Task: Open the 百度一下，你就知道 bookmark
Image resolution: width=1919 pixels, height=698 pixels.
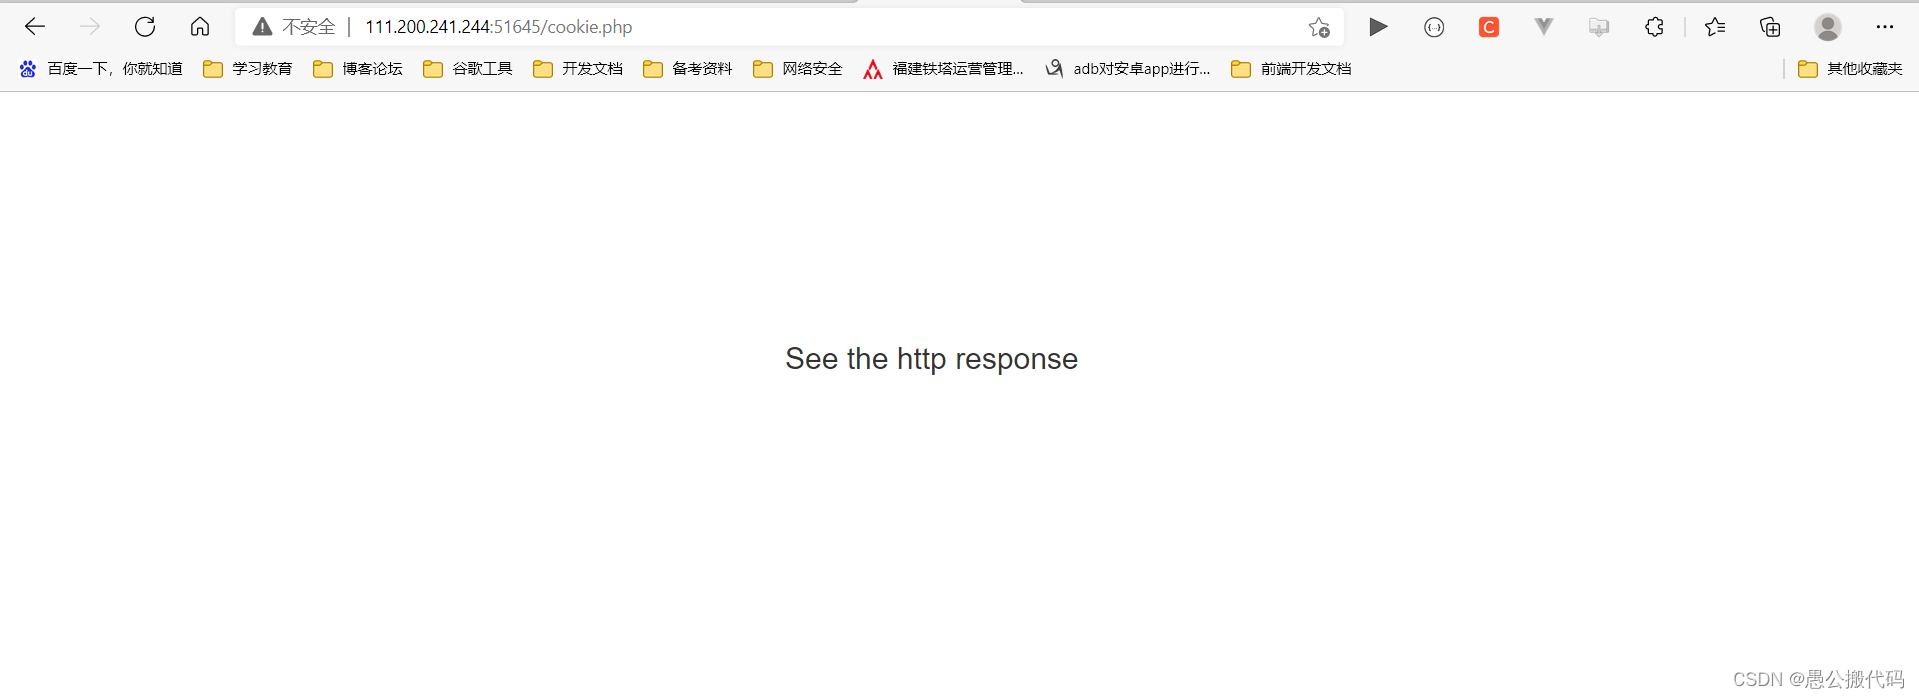Action: click(x=101, y=69)
